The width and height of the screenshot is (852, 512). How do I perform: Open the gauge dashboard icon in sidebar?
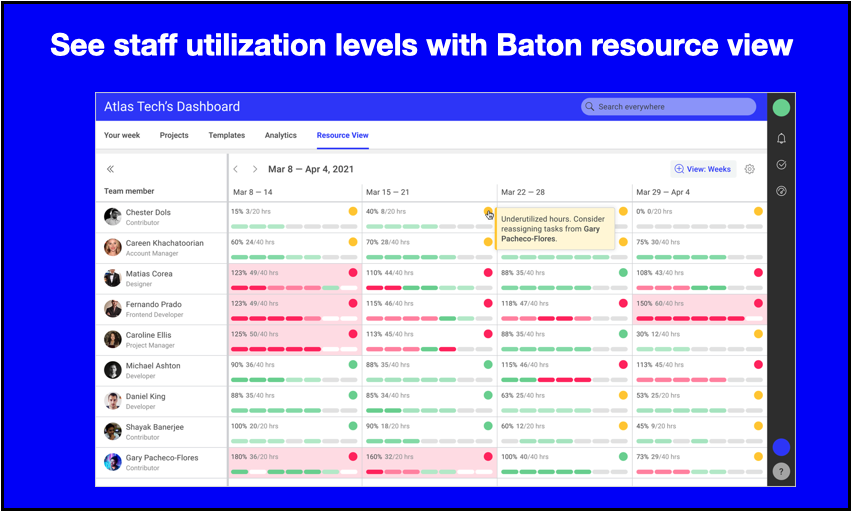click(x=781, y=191)
